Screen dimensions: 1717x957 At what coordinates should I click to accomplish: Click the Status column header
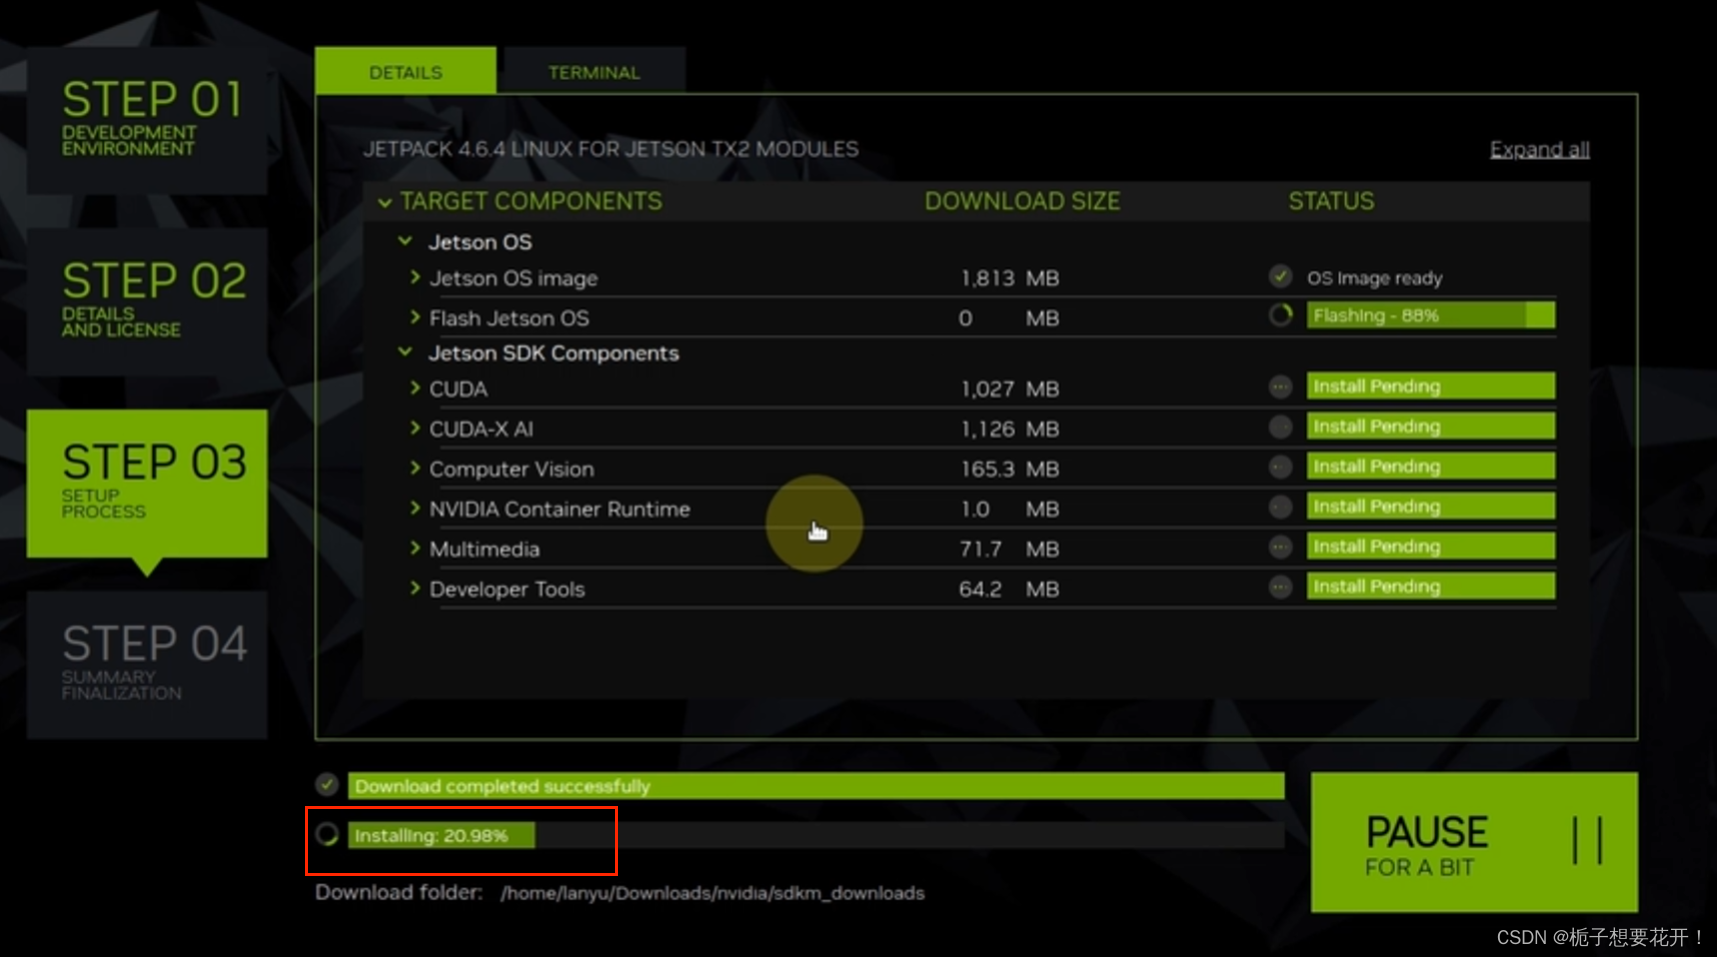1331,201
